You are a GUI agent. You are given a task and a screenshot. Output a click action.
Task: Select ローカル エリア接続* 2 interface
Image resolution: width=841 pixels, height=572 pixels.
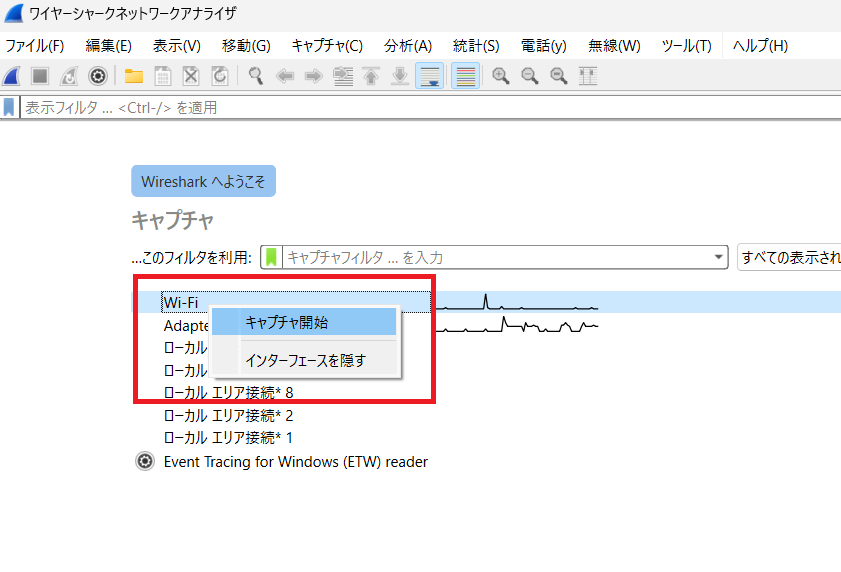pos(228,415)
